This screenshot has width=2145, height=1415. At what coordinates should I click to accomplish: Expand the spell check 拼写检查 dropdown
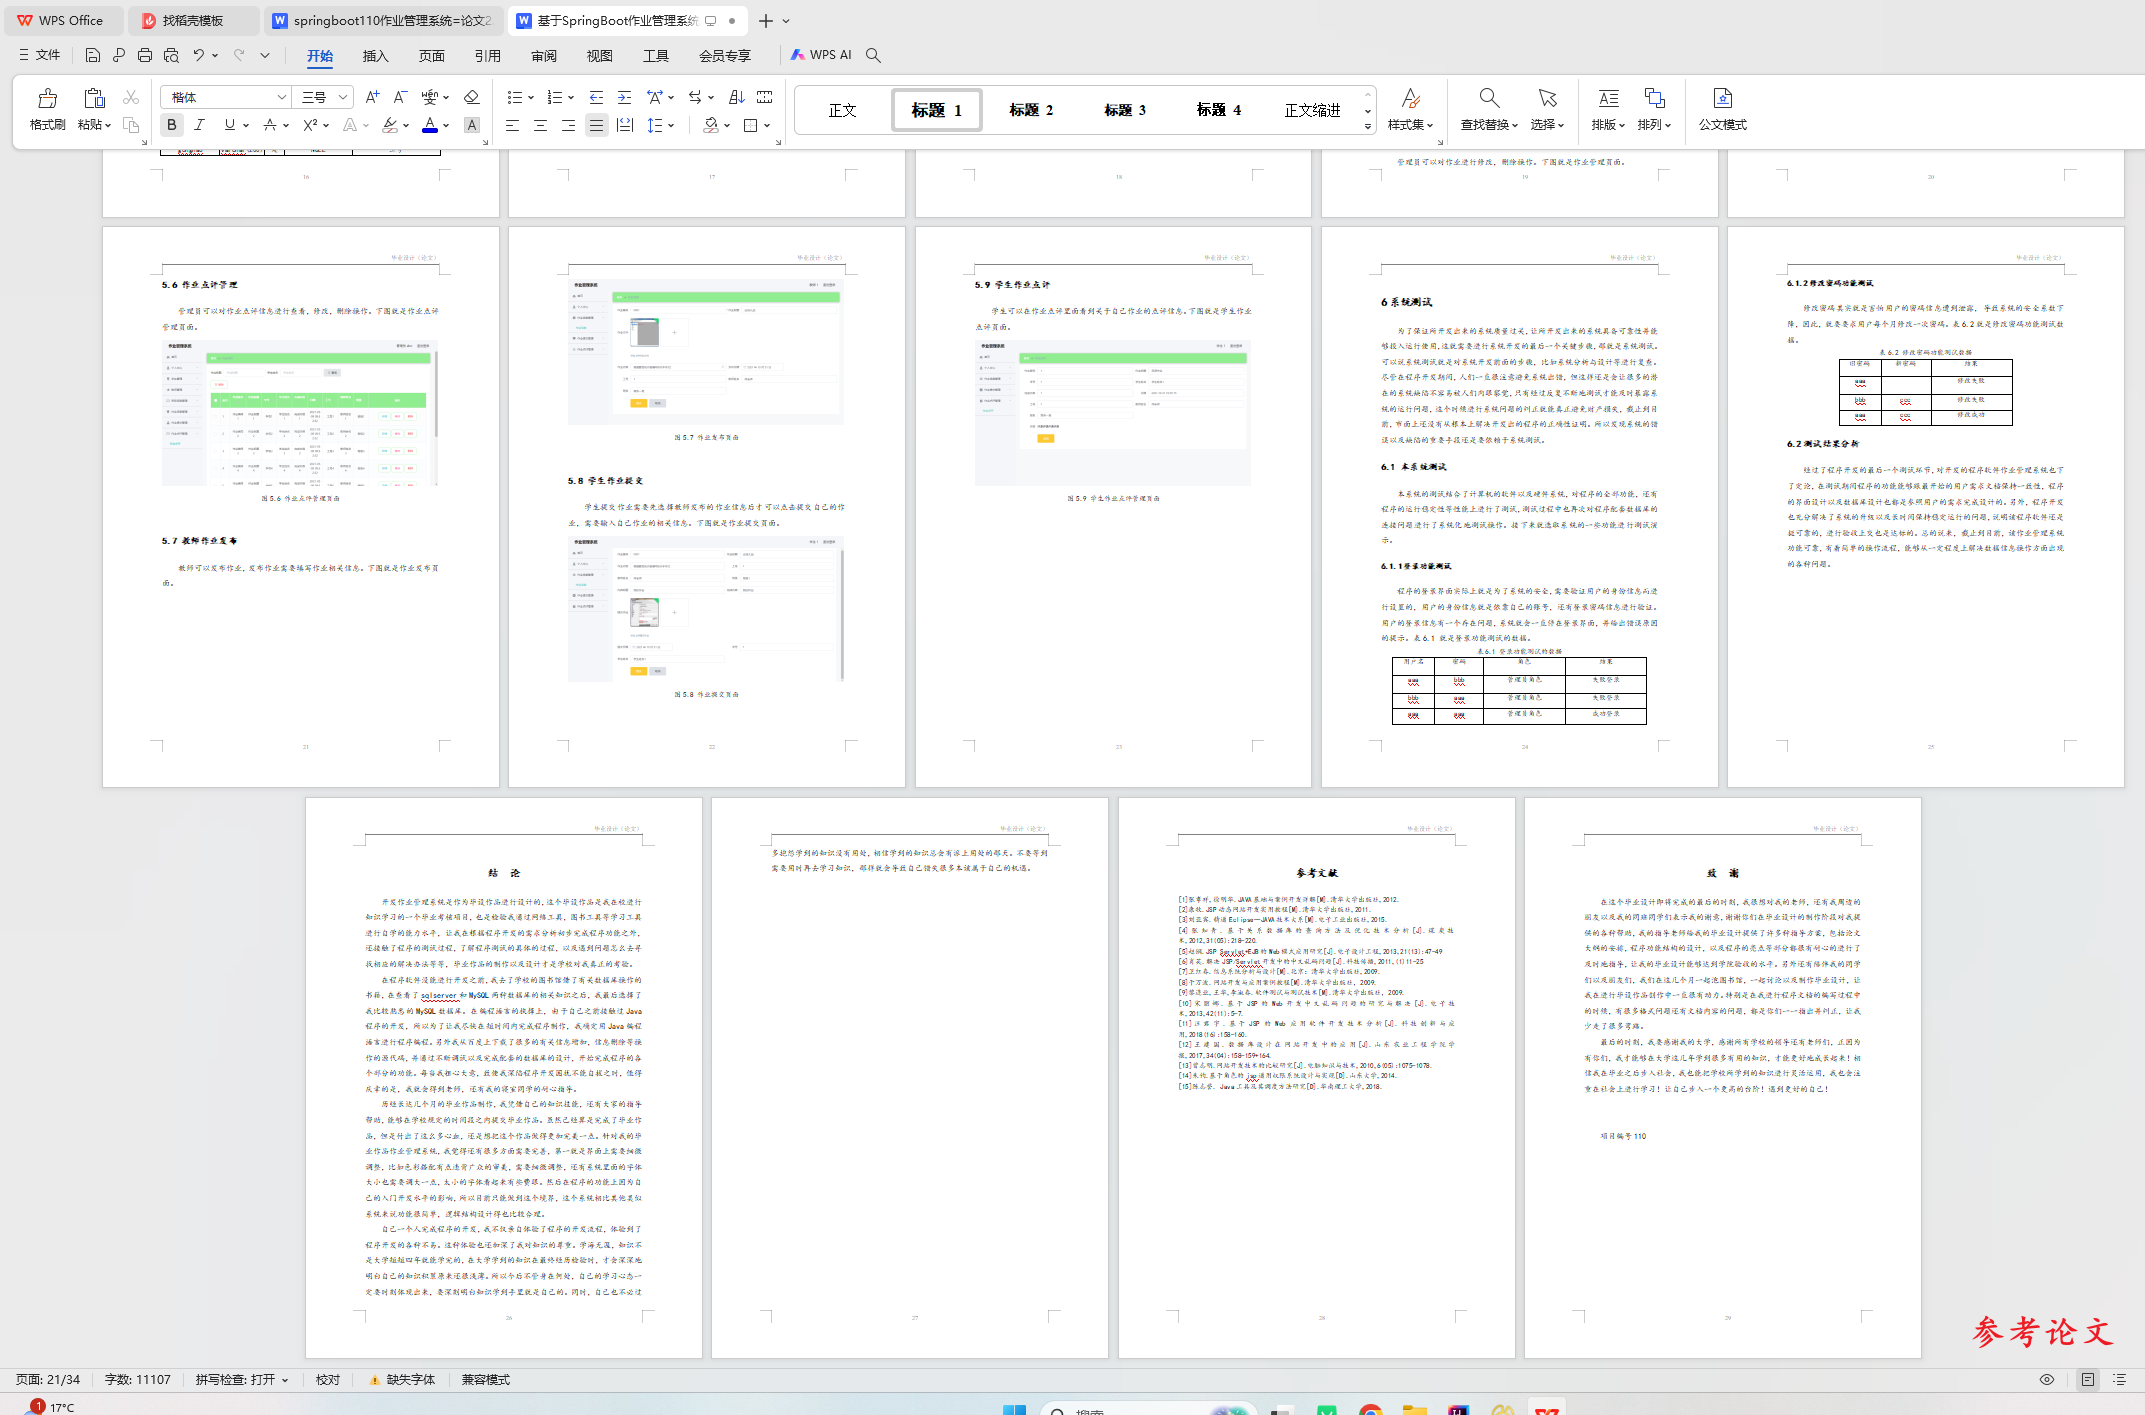(285, 1380)
